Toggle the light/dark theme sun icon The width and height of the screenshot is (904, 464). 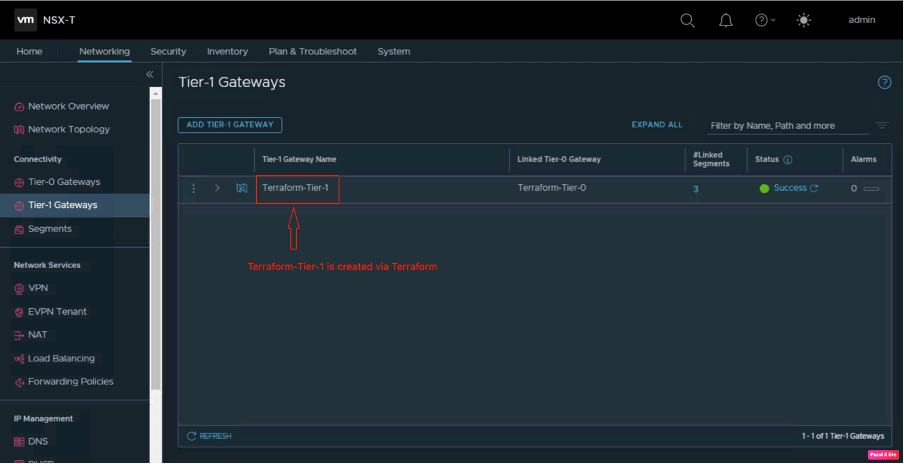(x=803, y=20)
